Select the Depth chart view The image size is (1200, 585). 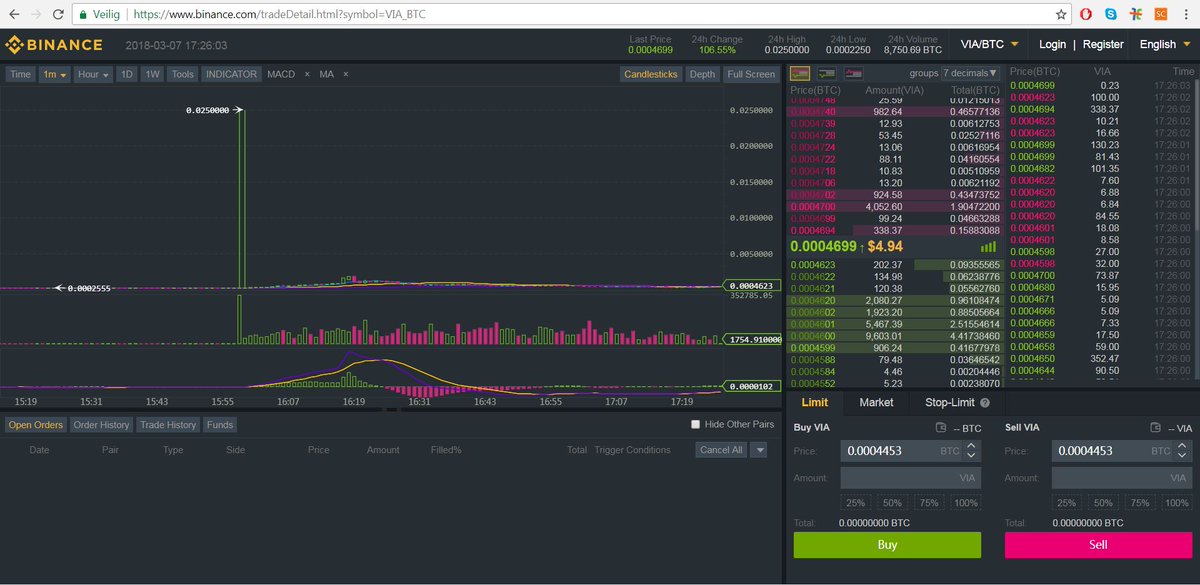702,74
